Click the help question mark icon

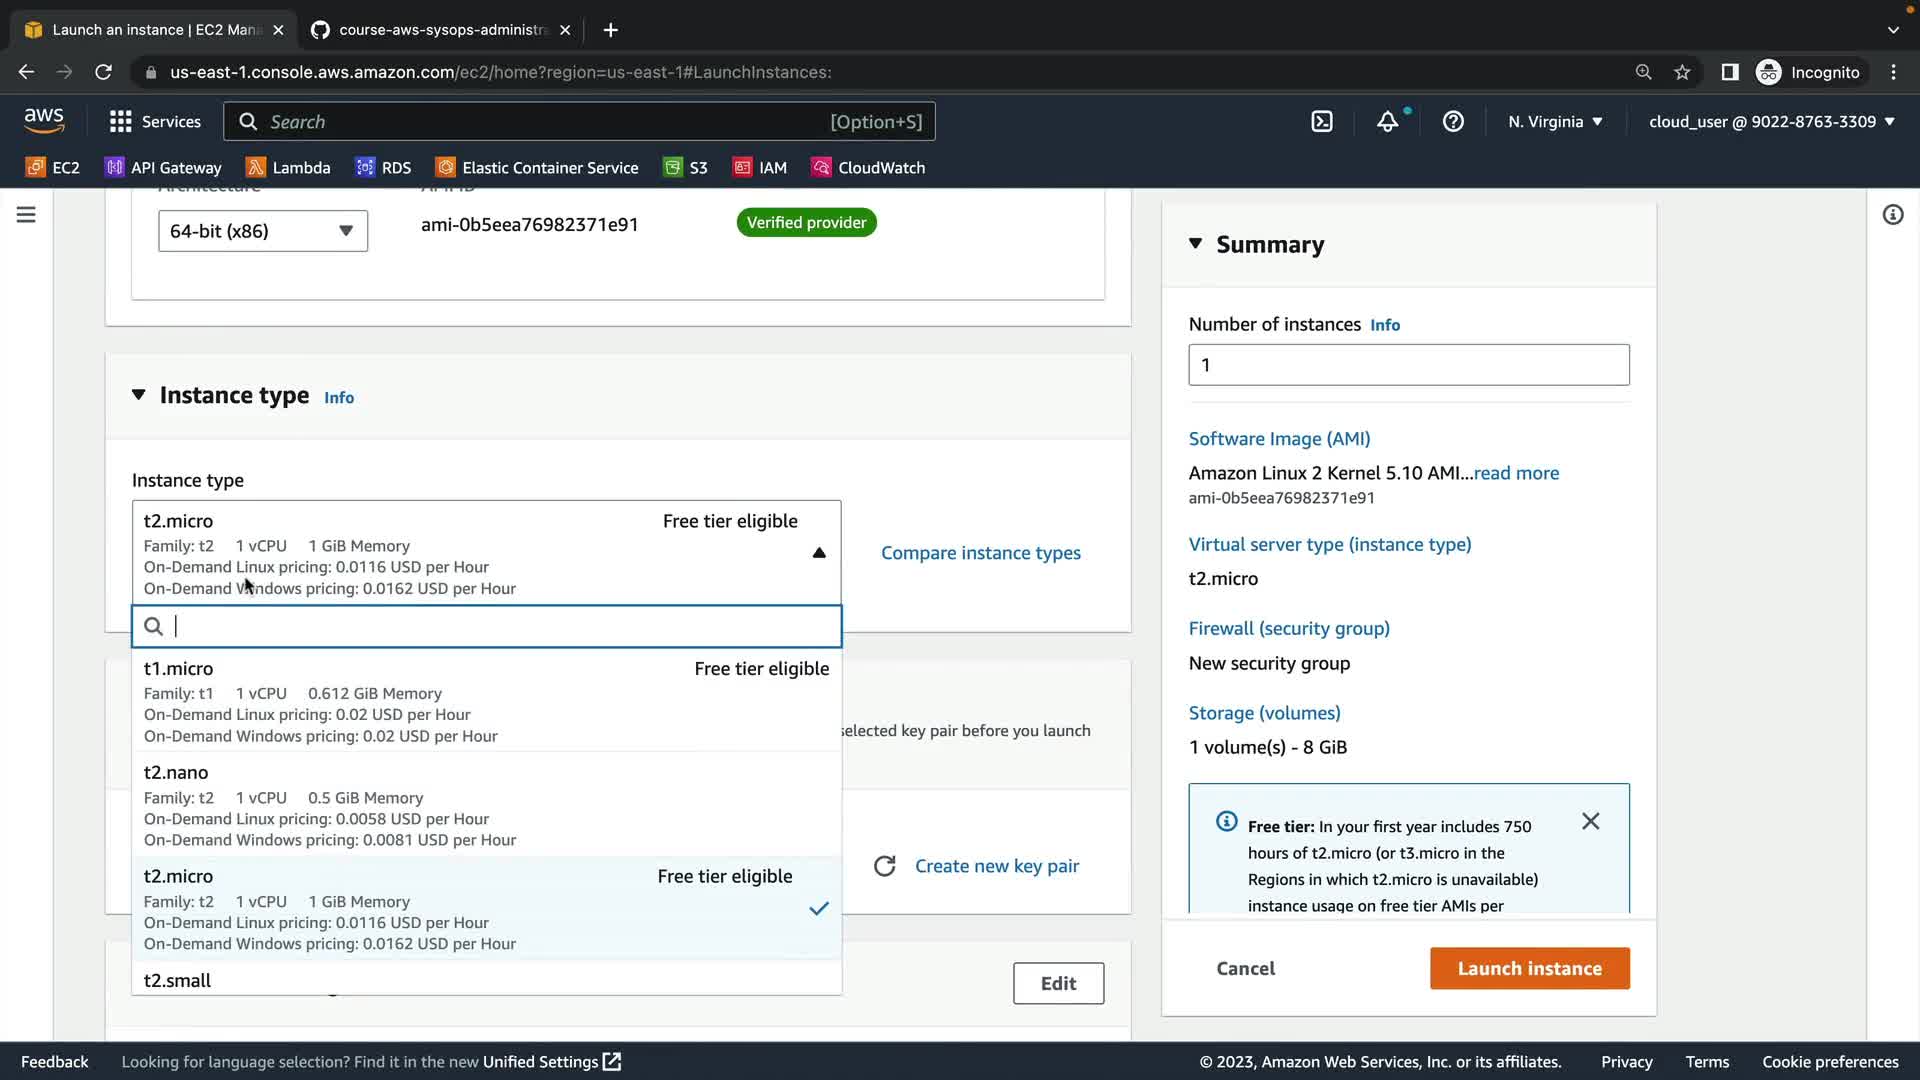(1453, 122)
